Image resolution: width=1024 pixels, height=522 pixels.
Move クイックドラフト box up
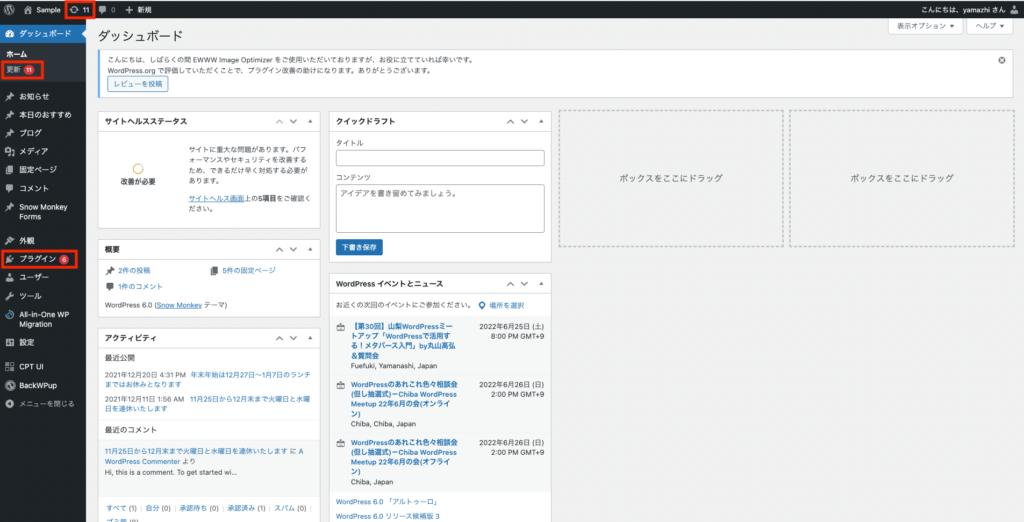[x=511, y=122]
